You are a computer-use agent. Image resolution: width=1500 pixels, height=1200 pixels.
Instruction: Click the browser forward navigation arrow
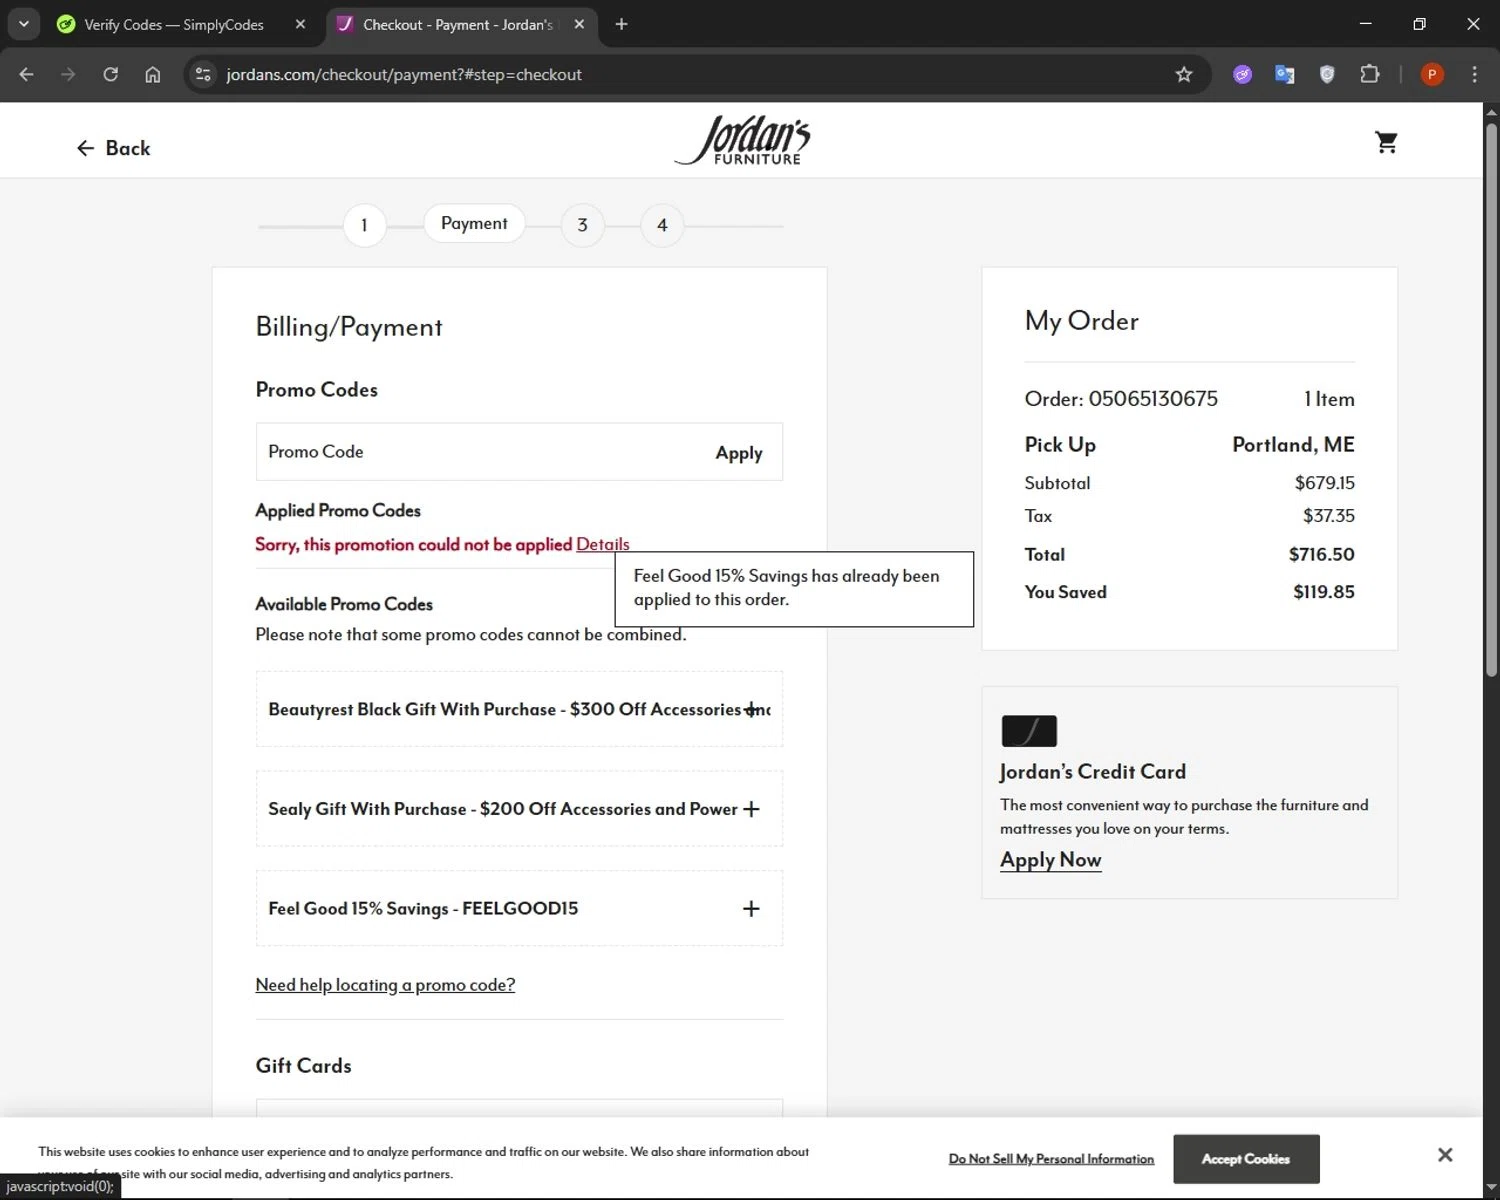coord(68,74)
